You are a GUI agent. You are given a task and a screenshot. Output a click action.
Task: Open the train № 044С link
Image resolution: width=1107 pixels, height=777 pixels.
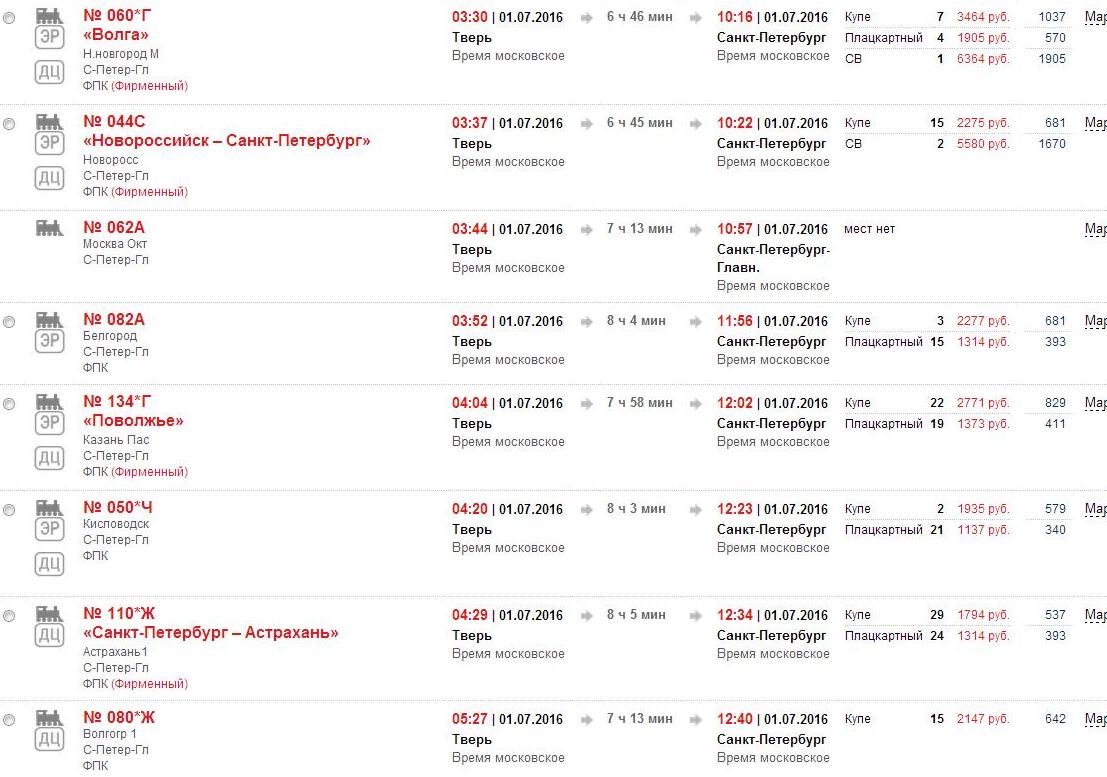coord(114,122)
